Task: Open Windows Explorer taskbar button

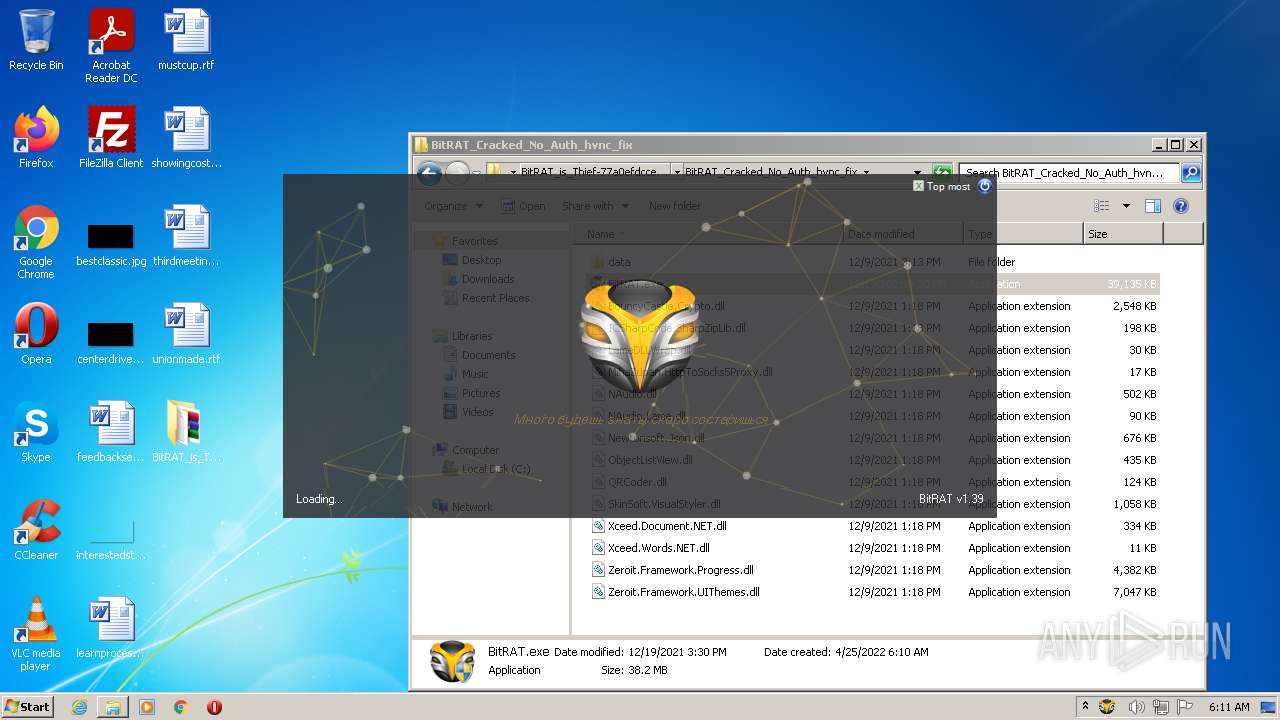Action: coord(113,707)
